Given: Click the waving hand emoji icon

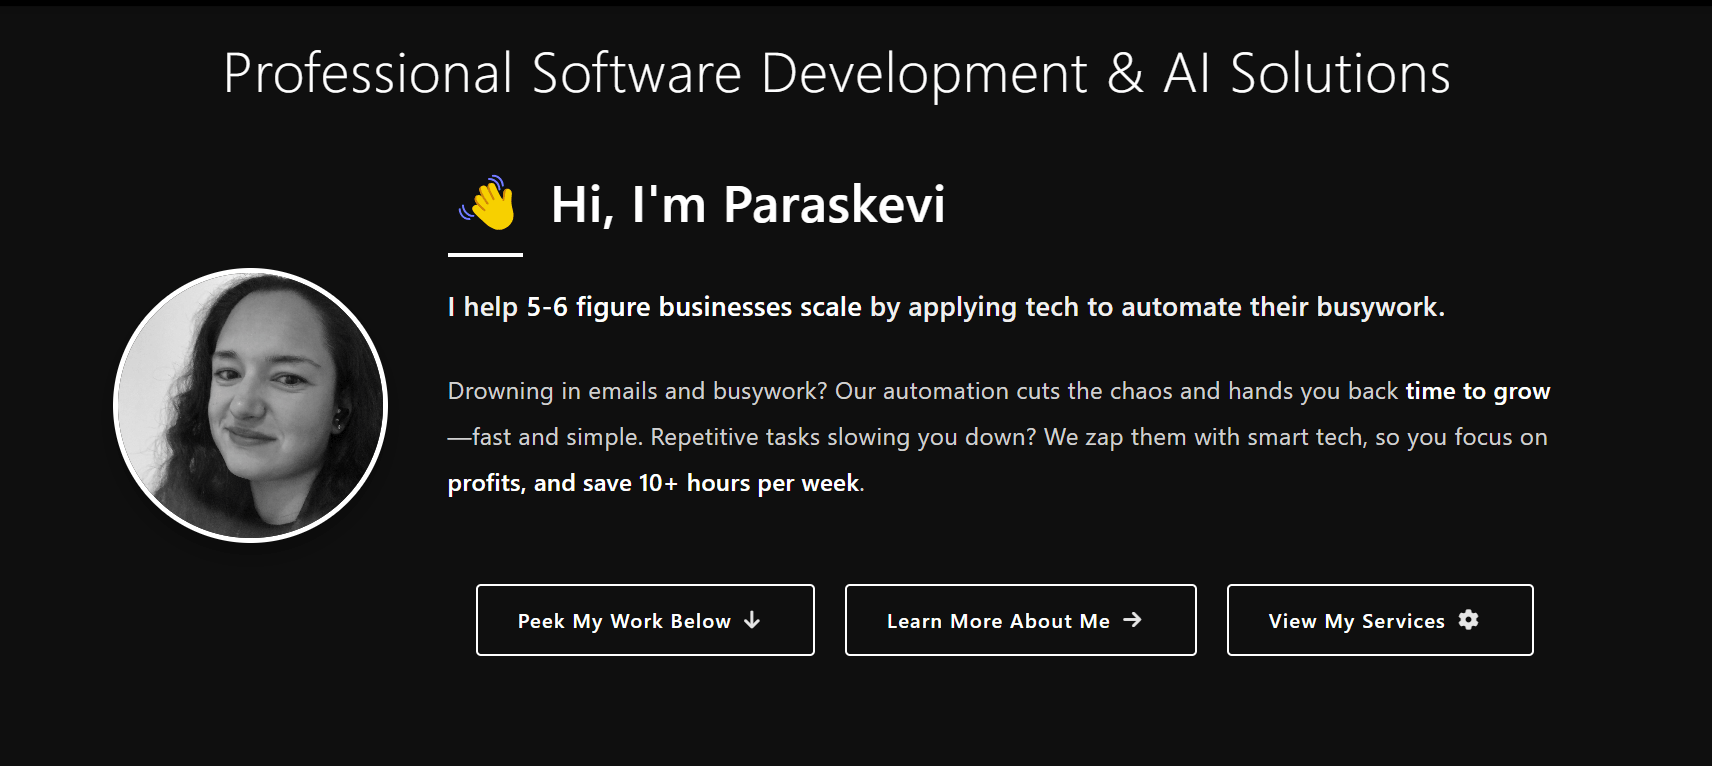Looking at the screenshot, I should click(x=487, y=203).
